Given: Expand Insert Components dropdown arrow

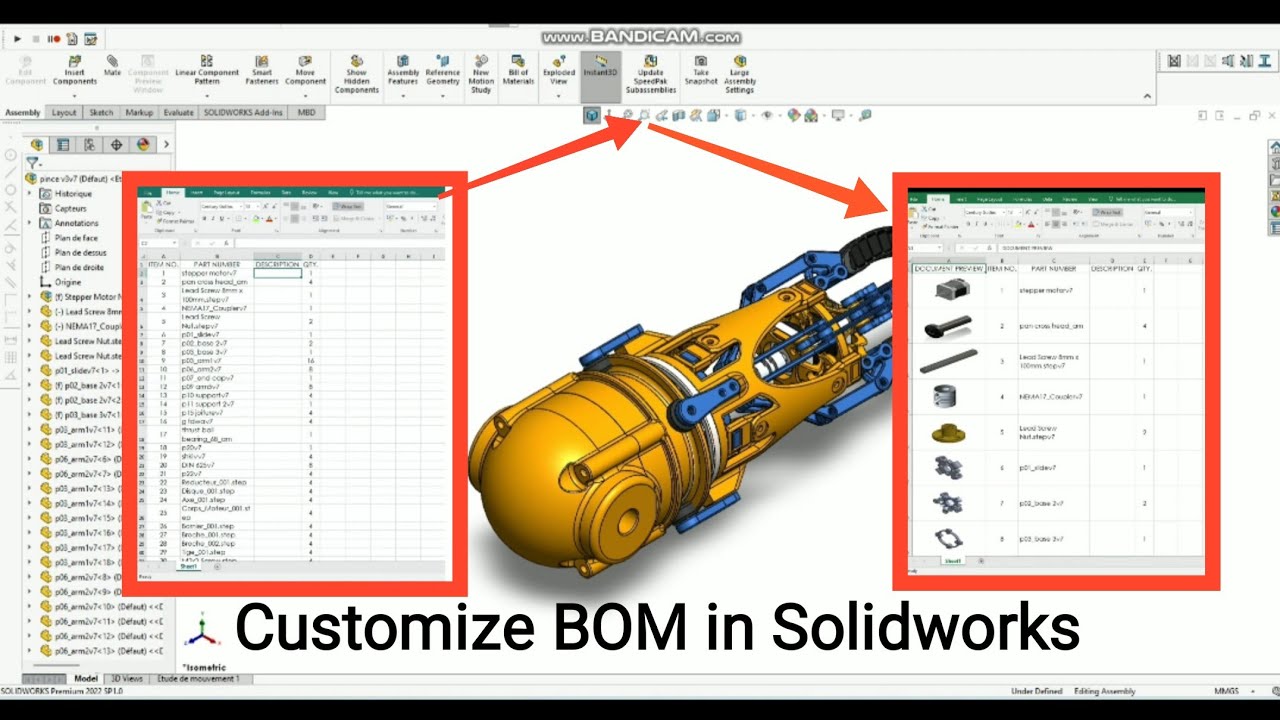Looking at the screenshot, I should [x=74, y=96].
